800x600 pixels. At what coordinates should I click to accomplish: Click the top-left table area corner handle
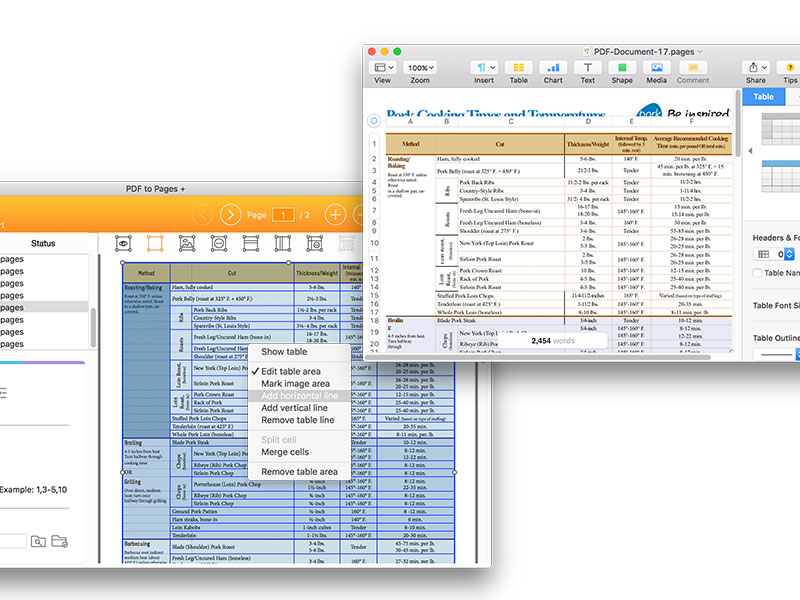tap(122, 263)
